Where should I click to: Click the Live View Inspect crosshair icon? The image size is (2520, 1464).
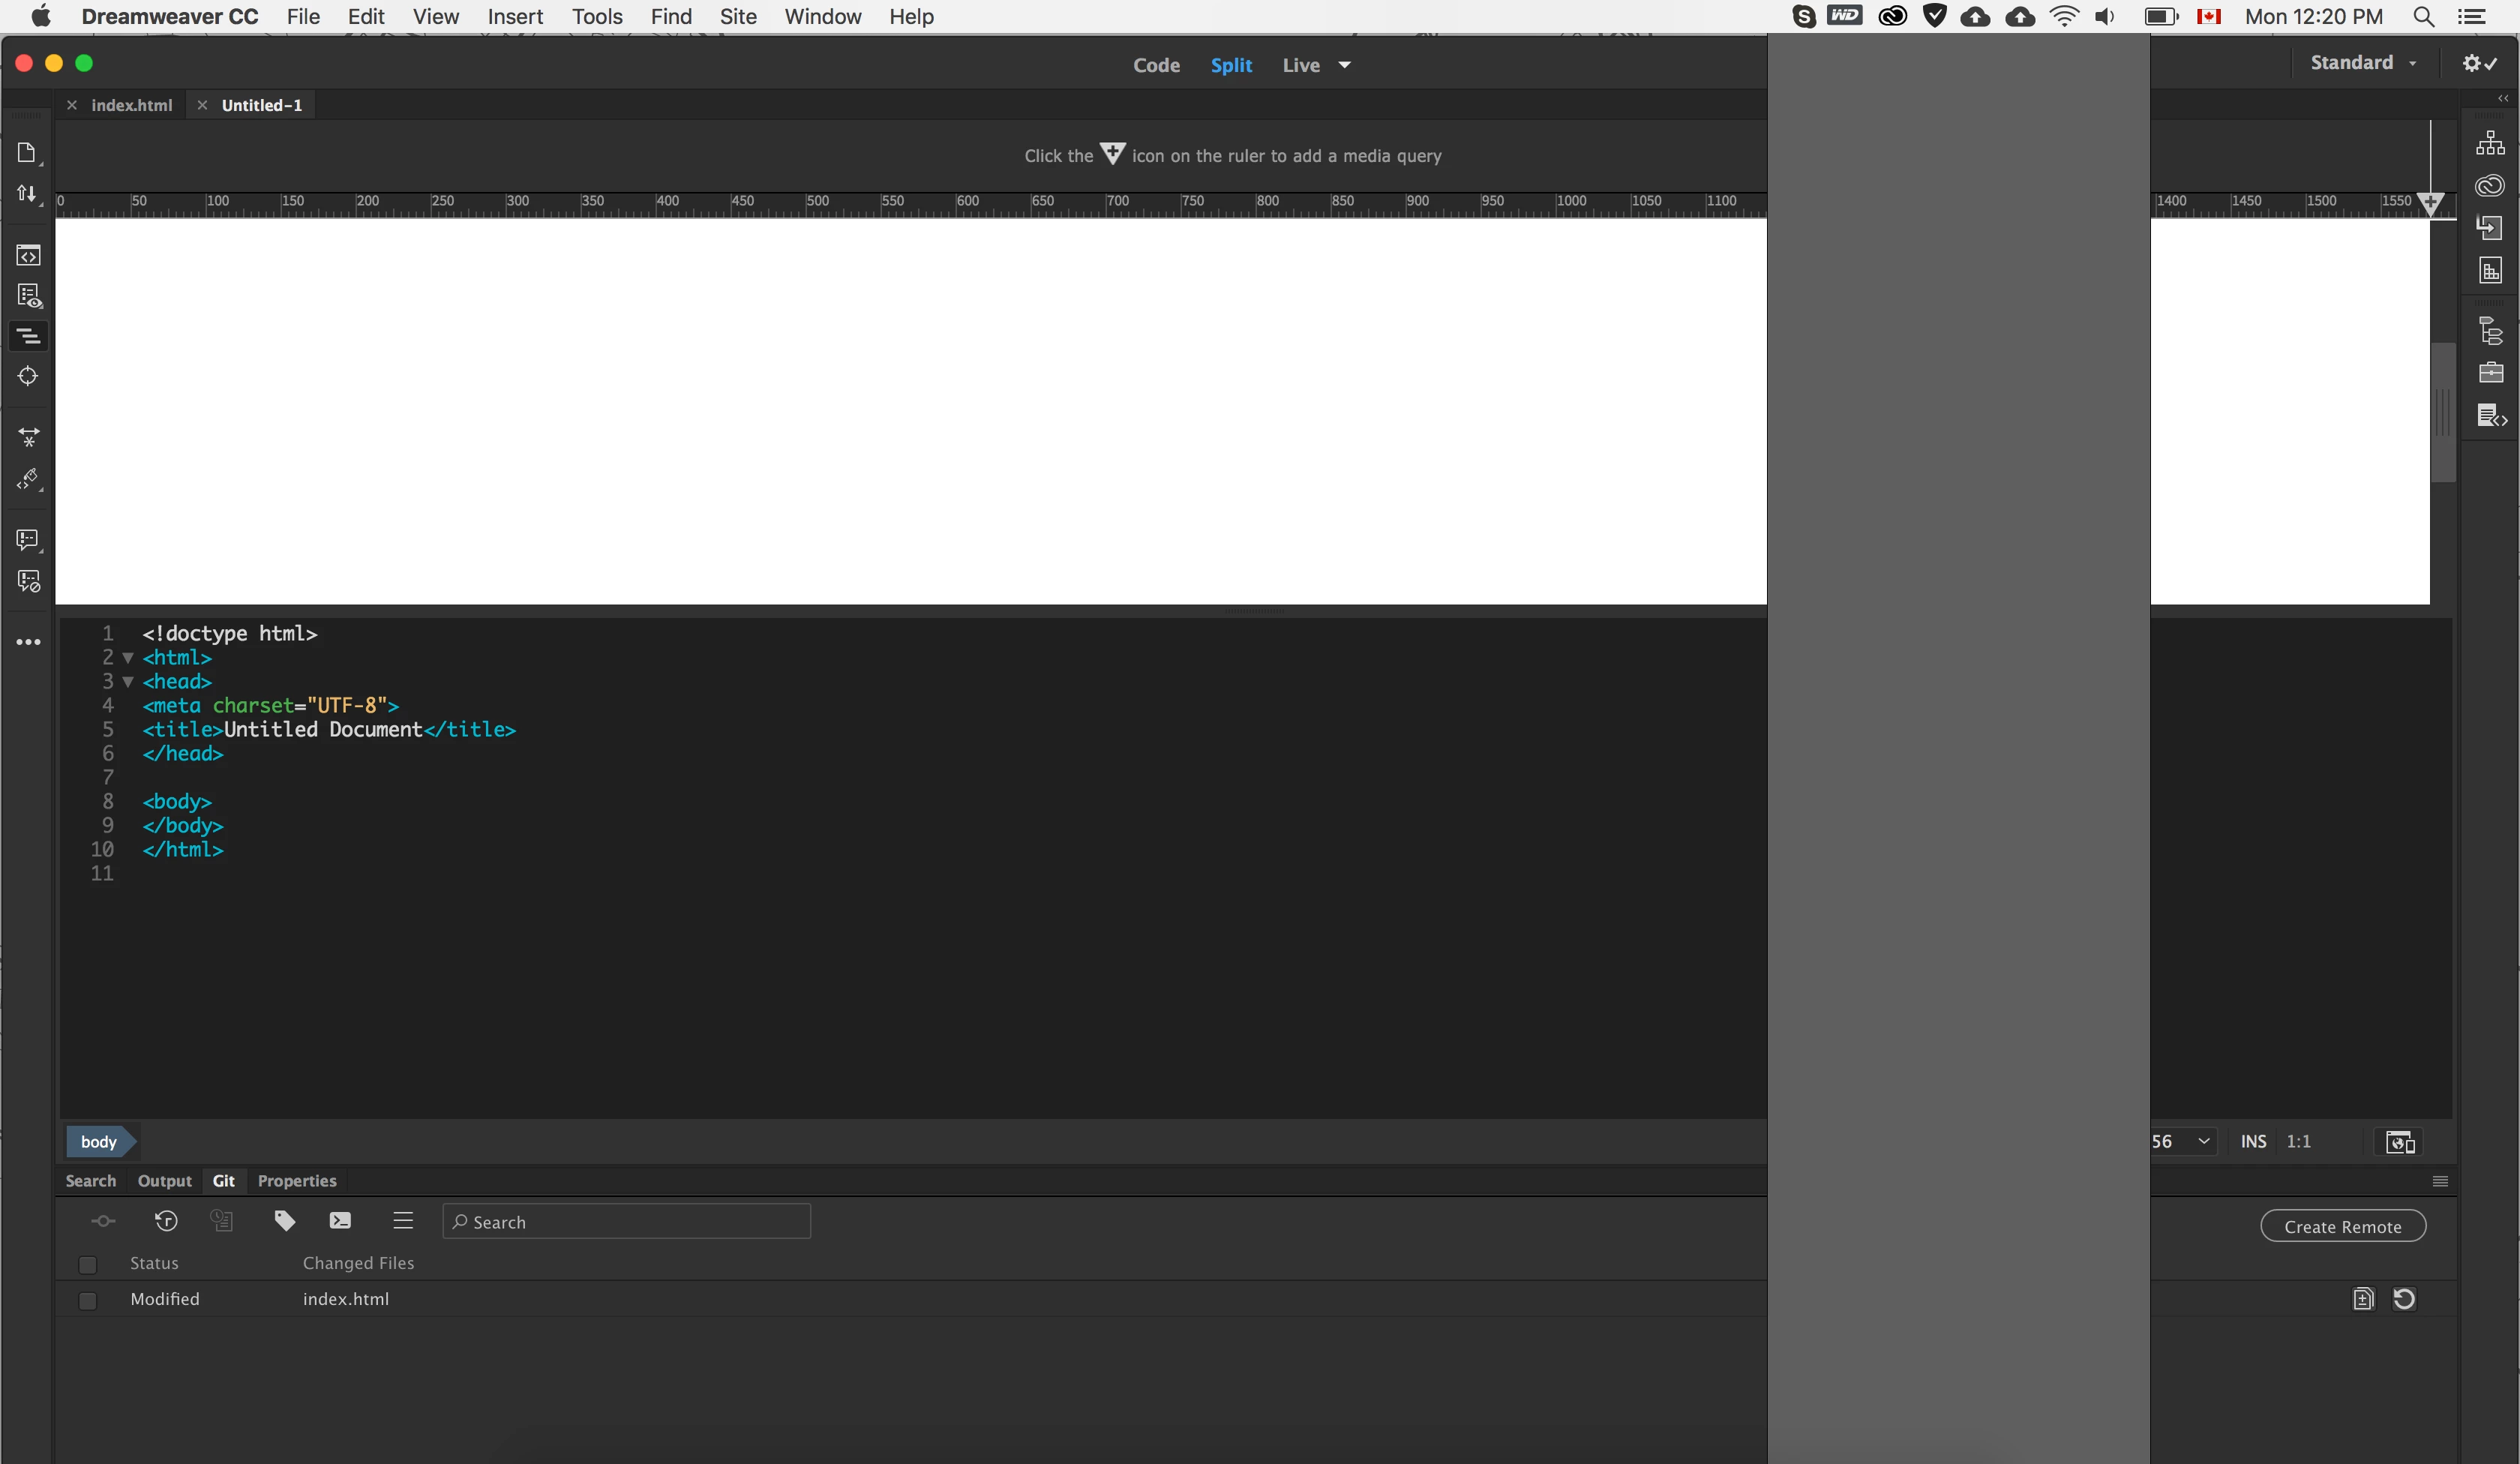pos(28,376)
